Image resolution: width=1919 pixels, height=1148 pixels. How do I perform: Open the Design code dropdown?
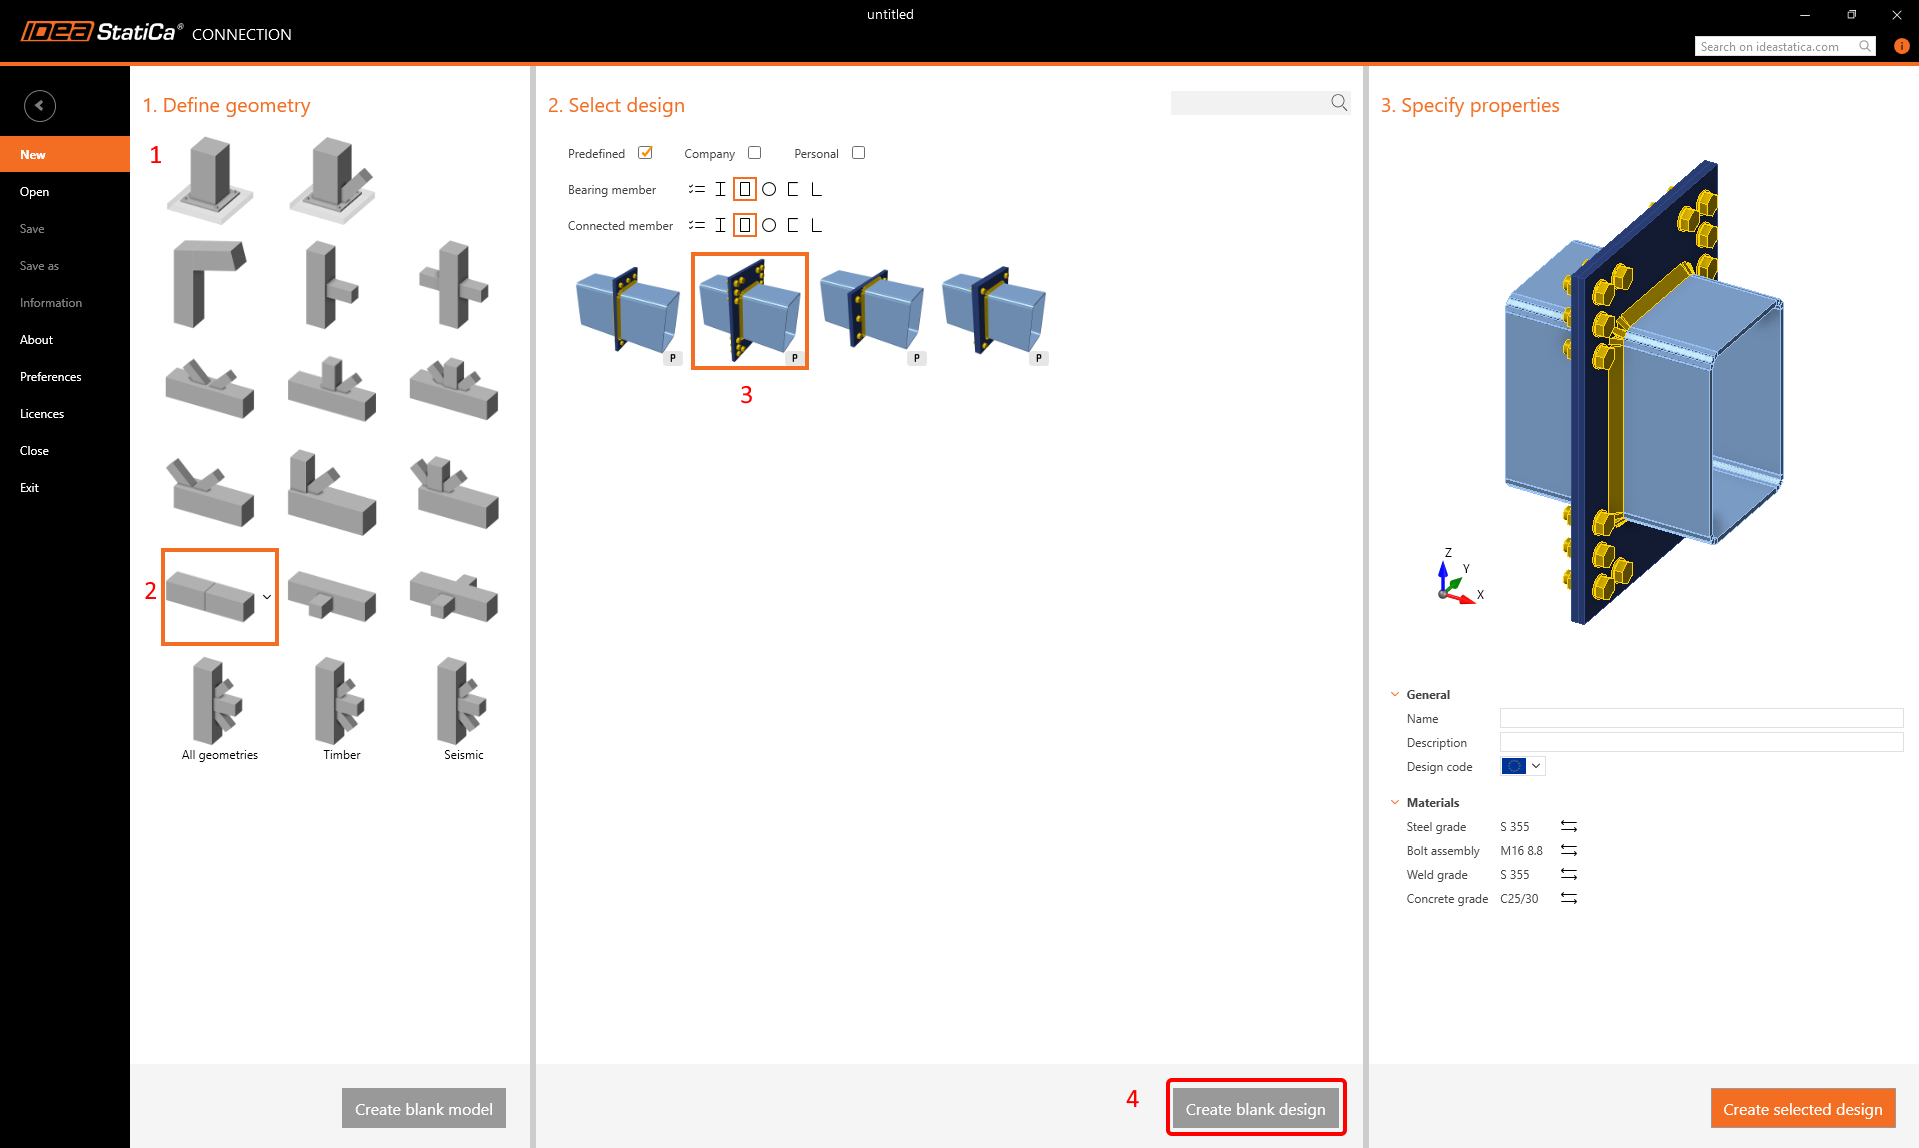tap(1535, 765)
